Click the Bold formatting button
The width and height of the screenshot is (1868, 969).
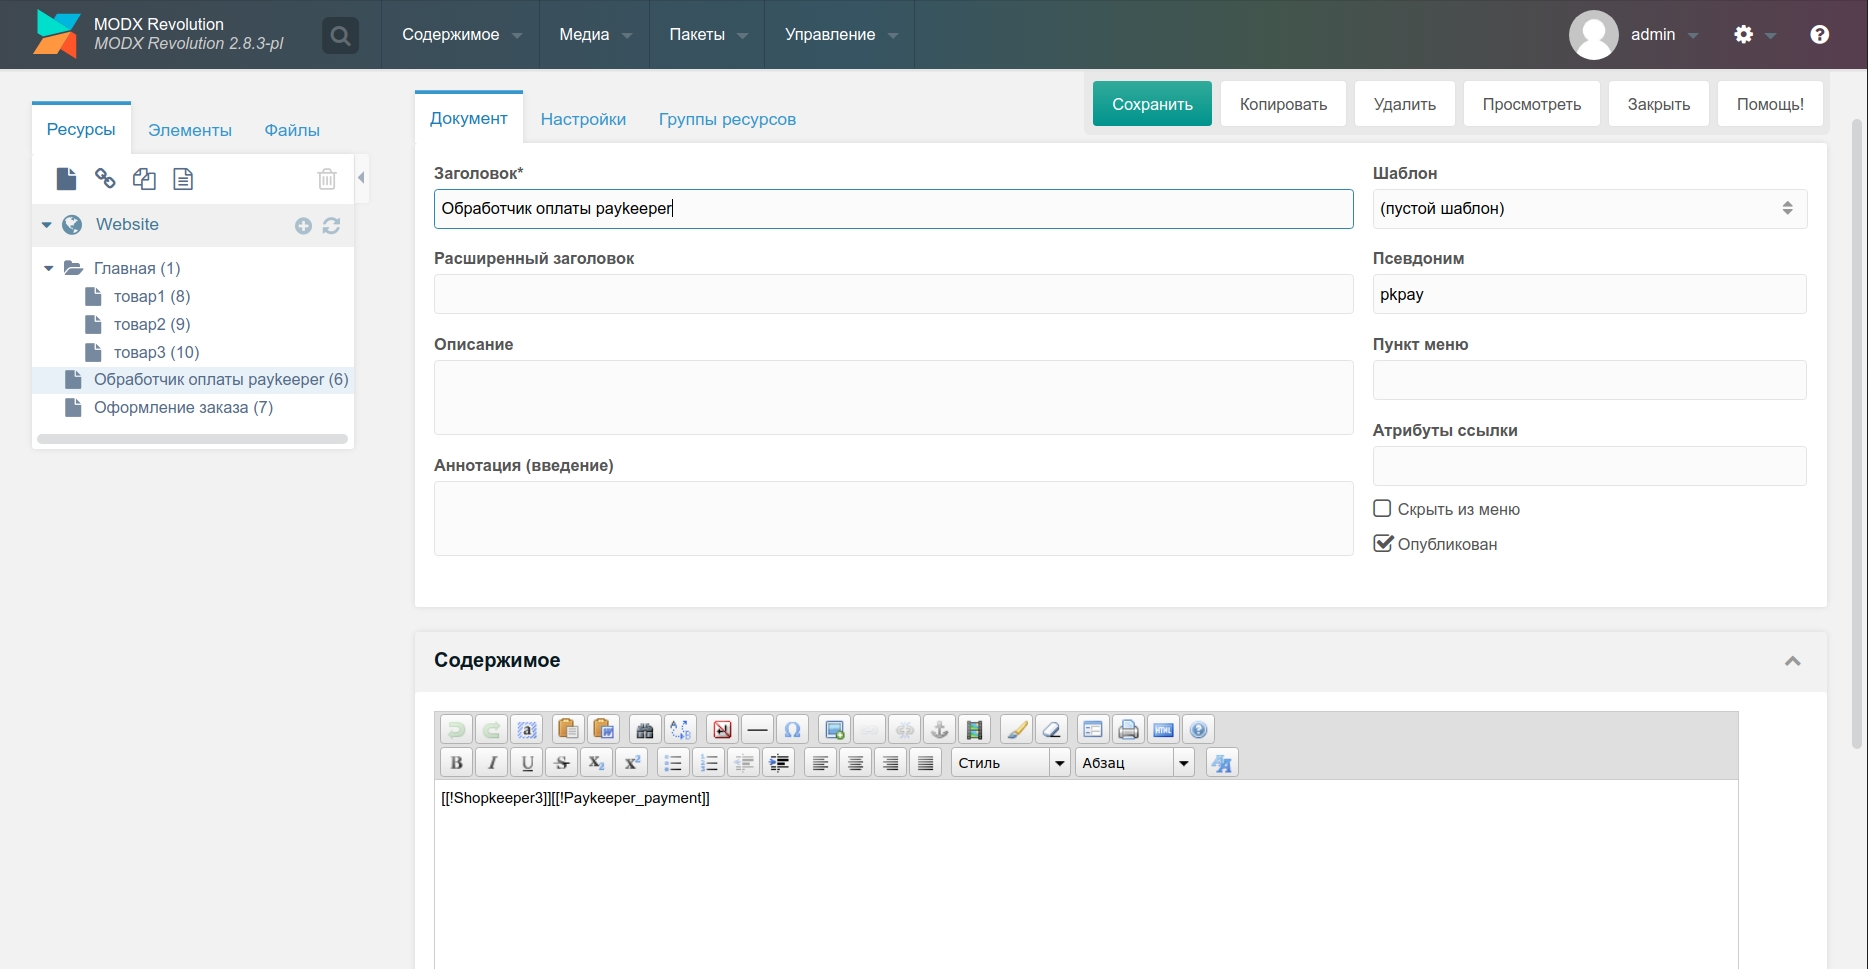(x=457, y=763)
